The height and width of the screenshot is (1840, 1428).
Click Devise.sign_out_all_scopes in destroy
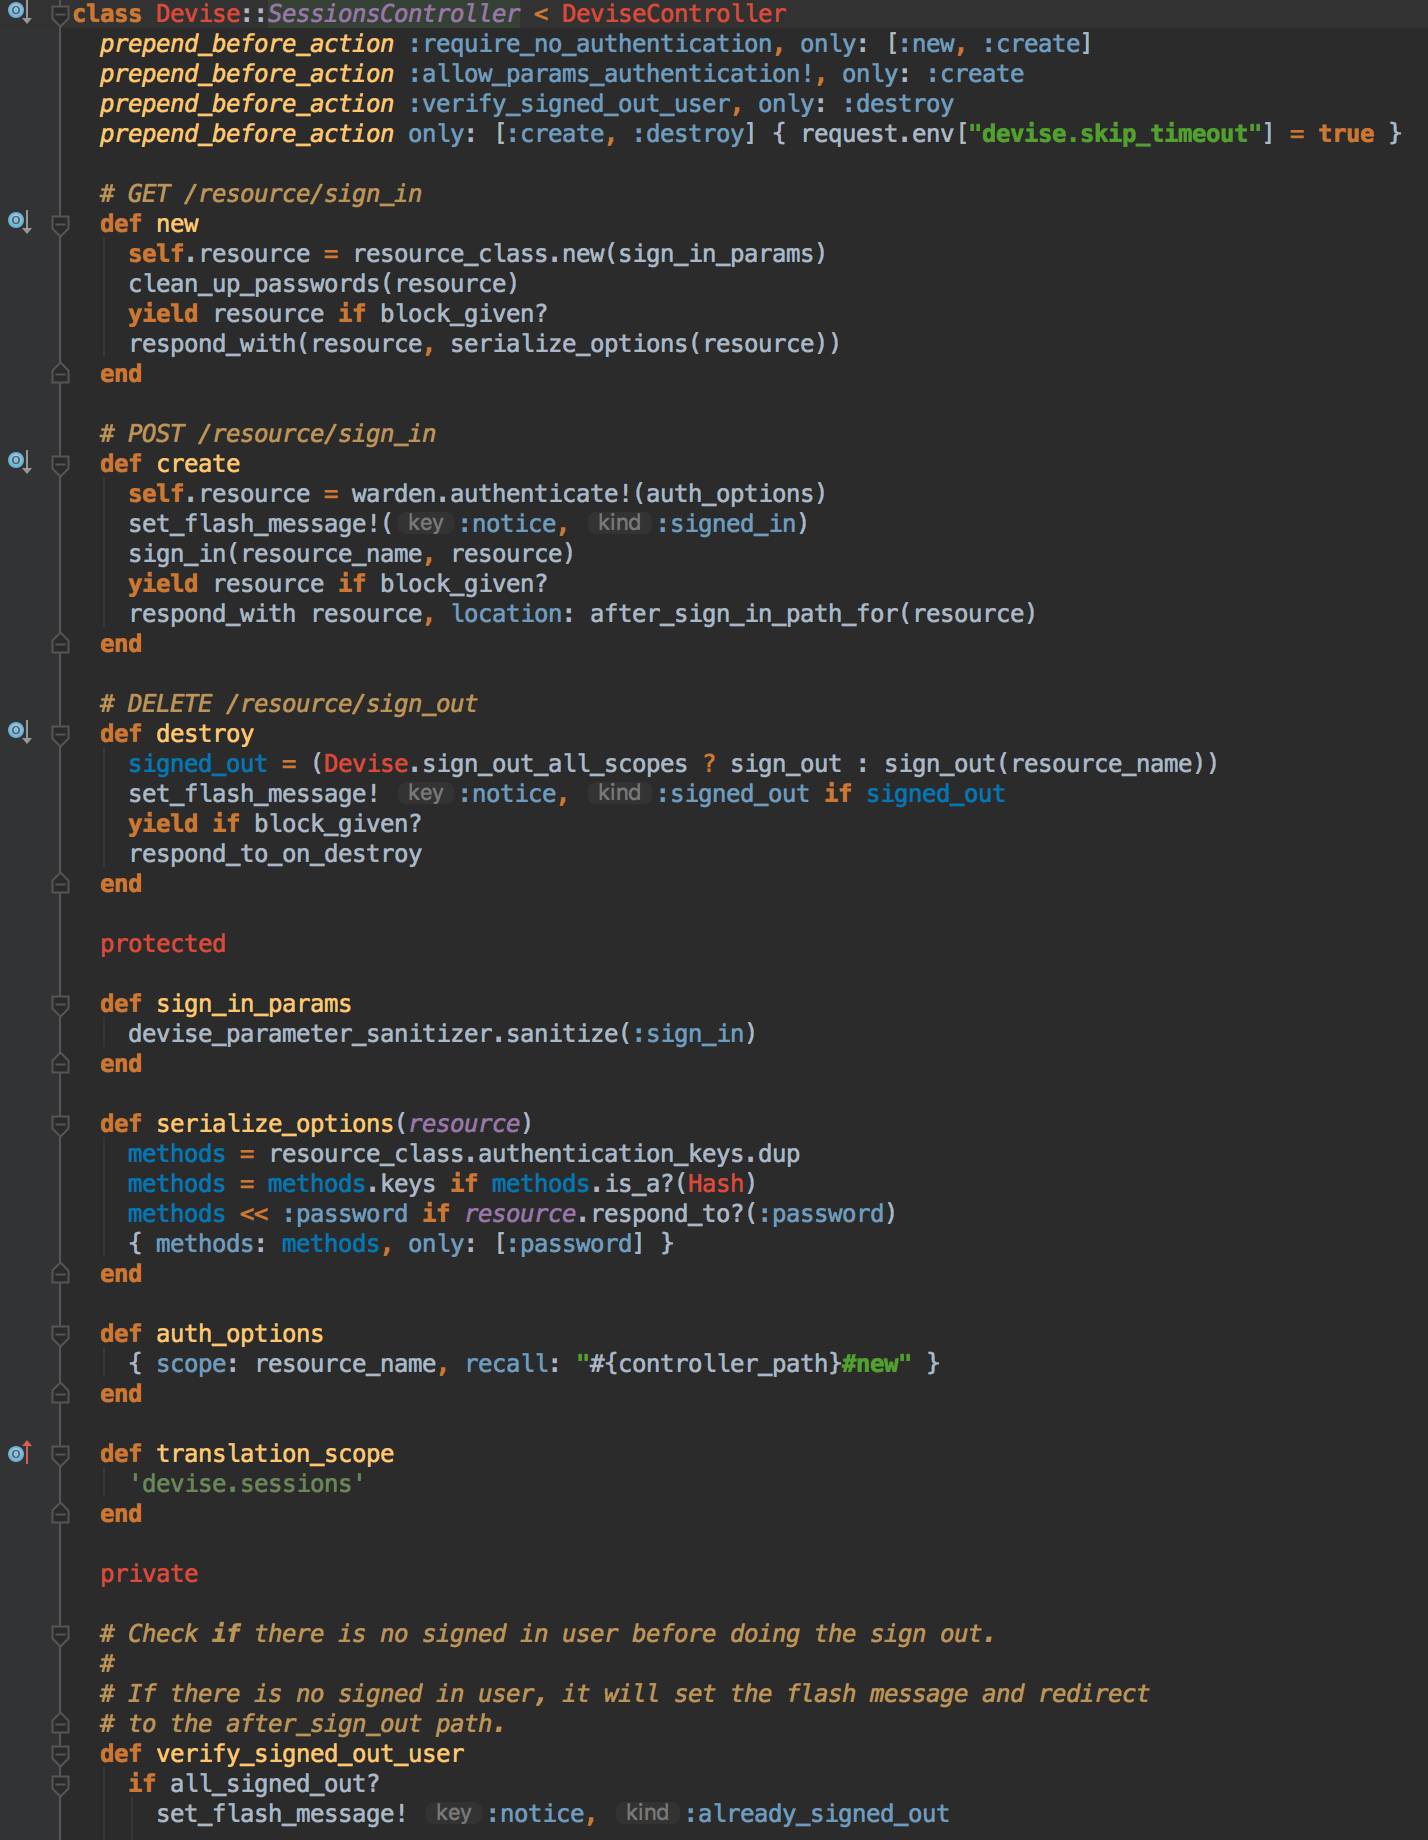pos(506,764)
